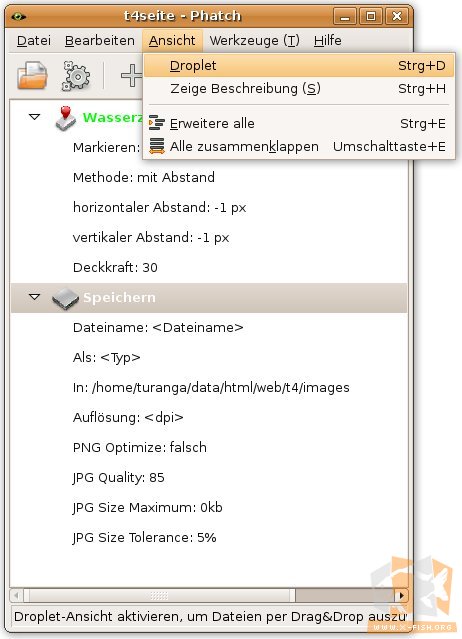Click the plus add-action toolbar icon

(132, 75)
